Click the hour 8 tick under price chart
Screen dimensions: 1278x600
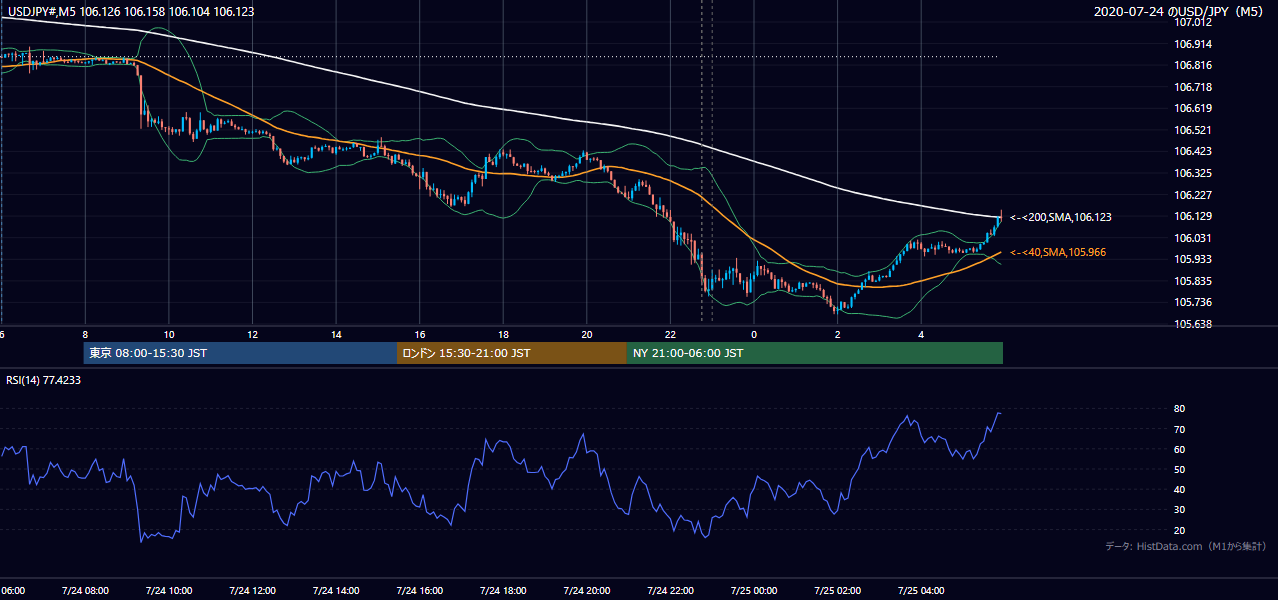[x=85, y=334]
